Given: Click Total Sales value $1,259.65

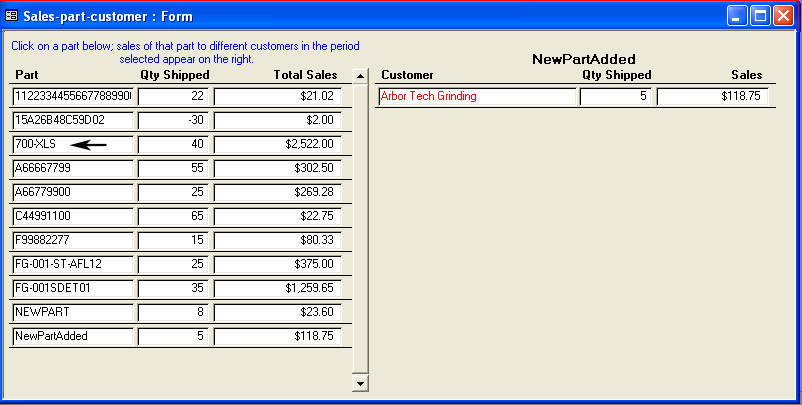Looking at the screenshot, I should coord(278,288).
